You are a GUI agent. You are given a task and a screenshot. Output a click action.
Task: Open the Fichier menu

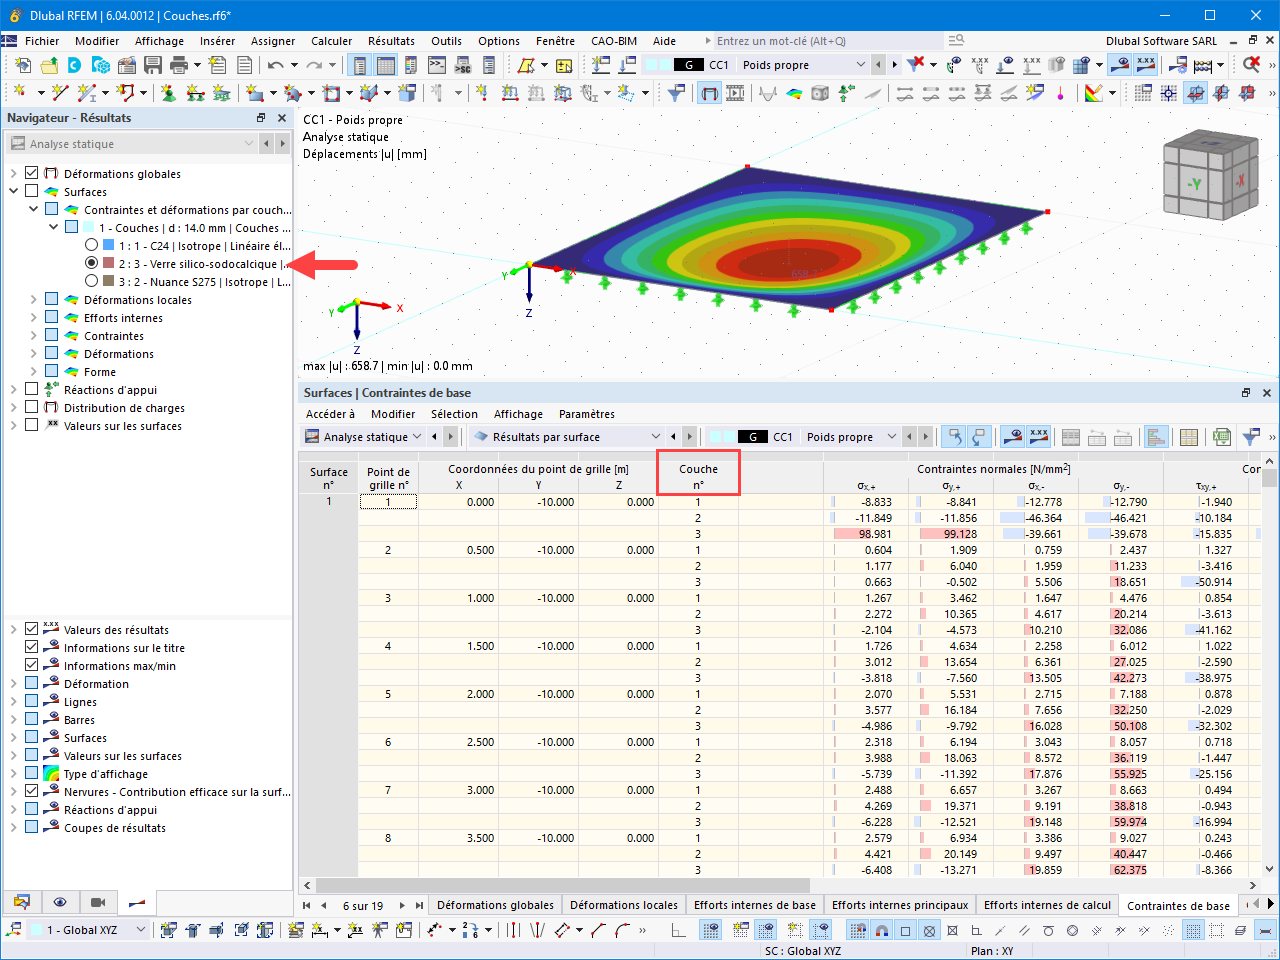pos(42,41)
